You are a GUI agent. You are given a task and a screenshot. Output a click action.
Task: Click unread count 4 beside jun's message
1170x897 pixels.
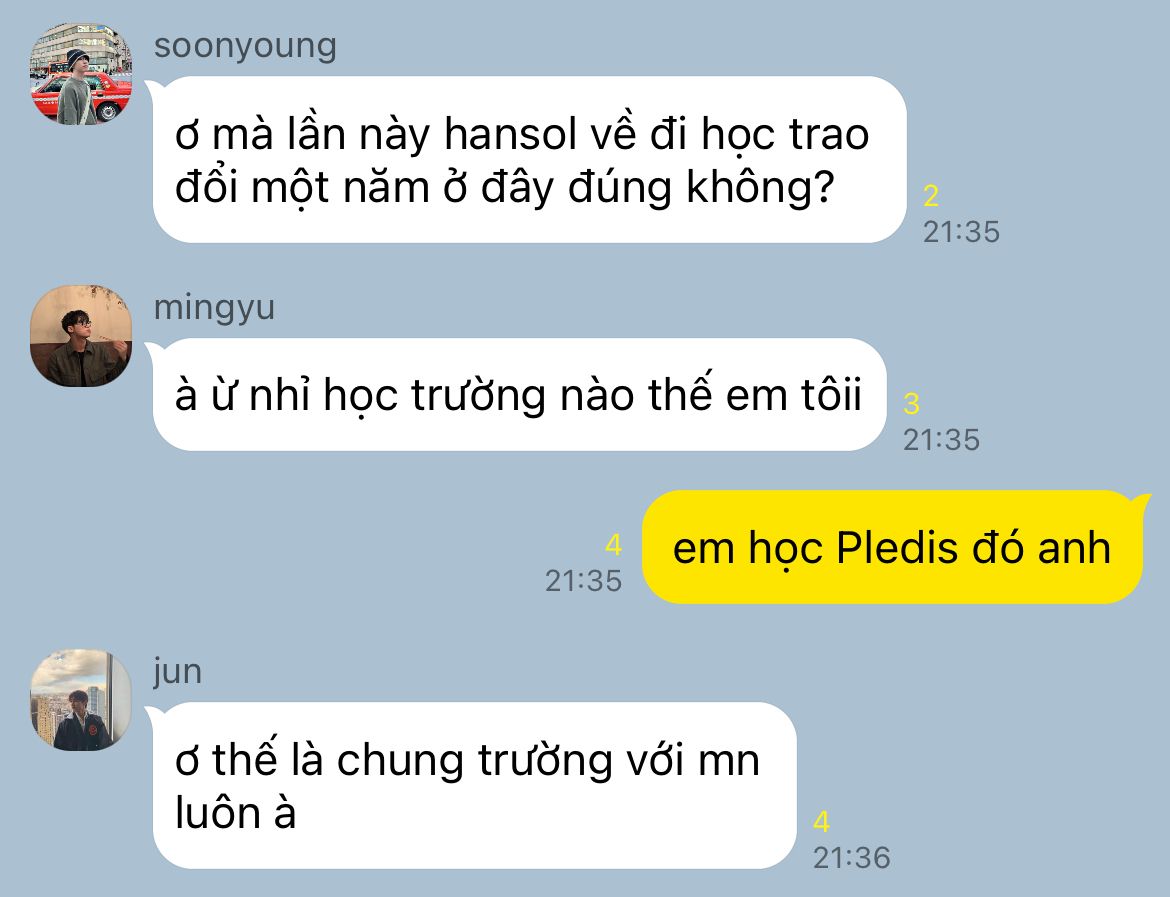point(822,822)
